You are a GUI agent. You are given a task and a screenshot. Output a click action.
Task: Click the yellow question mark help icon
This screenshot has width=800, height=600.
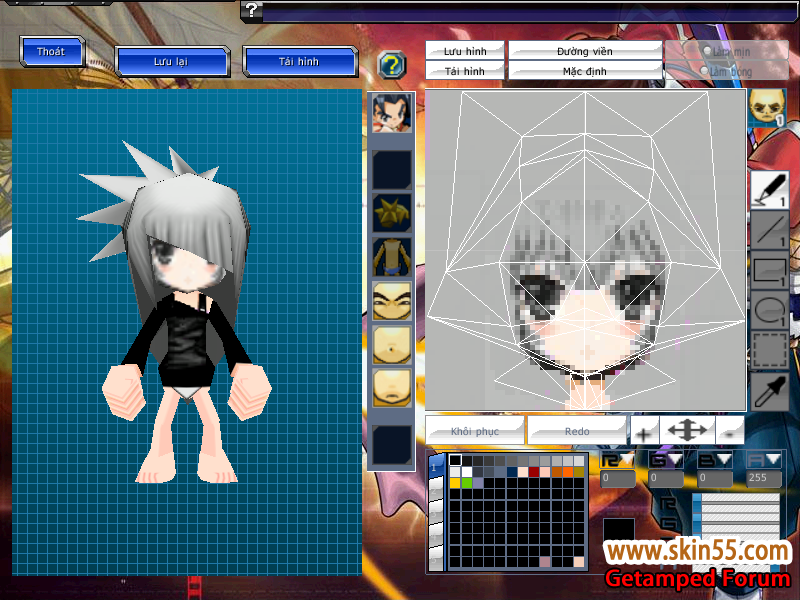[392, 65]
